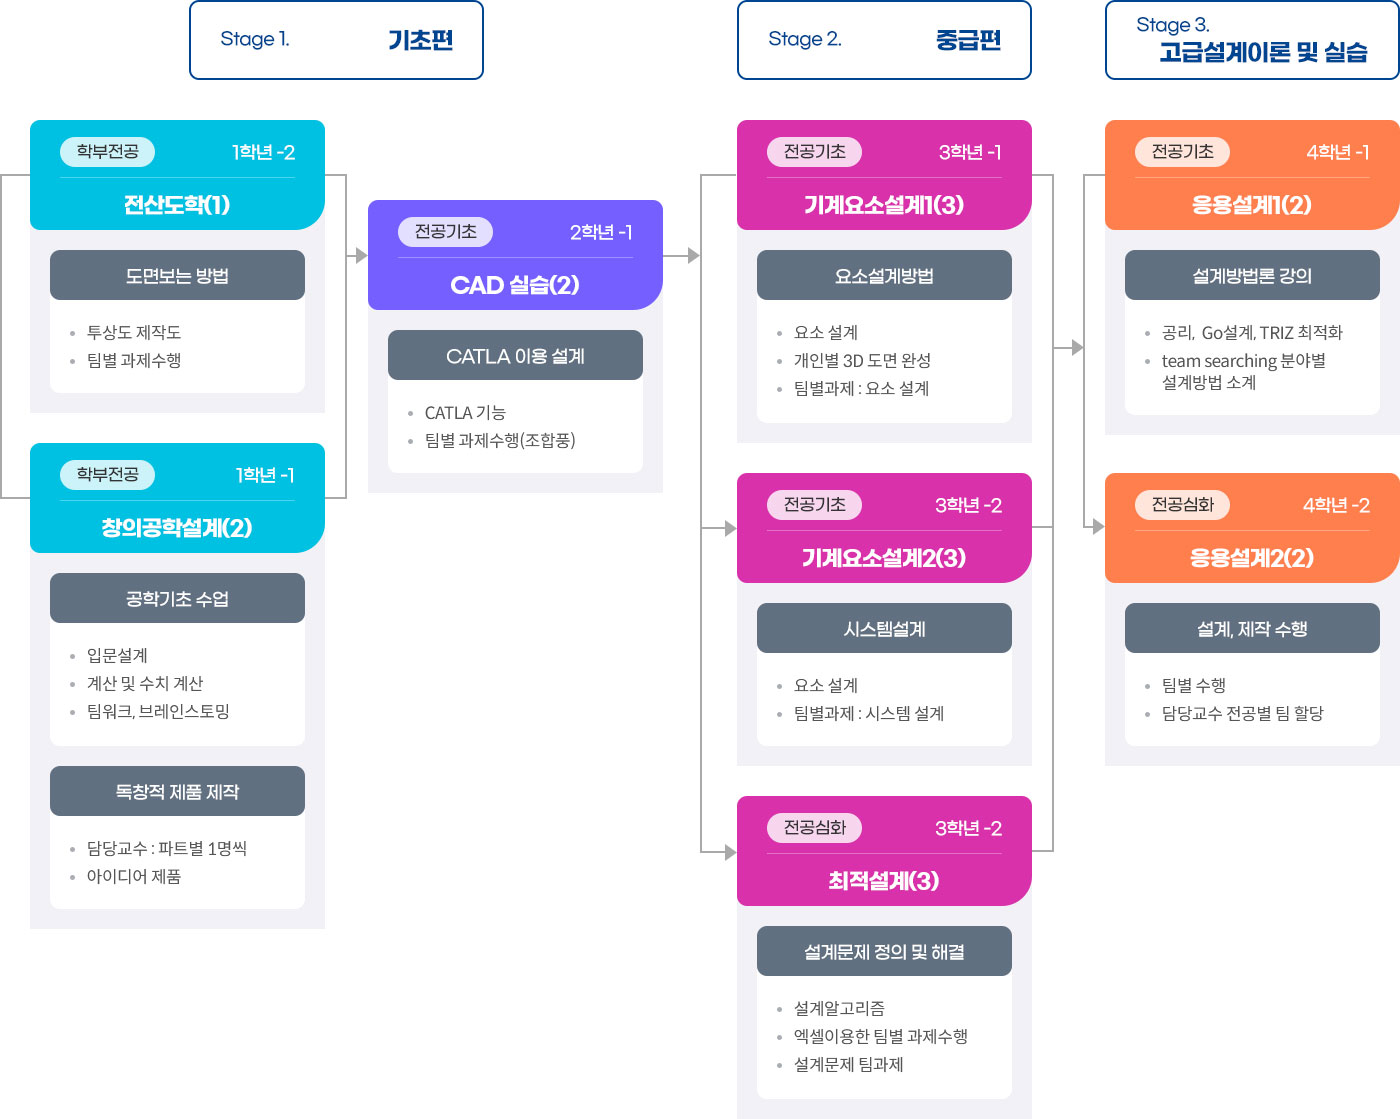Click the arrow pointing at 응용설계2(2) card
Viewport: 1400px width, 1119px height.
coord(1098,526)
